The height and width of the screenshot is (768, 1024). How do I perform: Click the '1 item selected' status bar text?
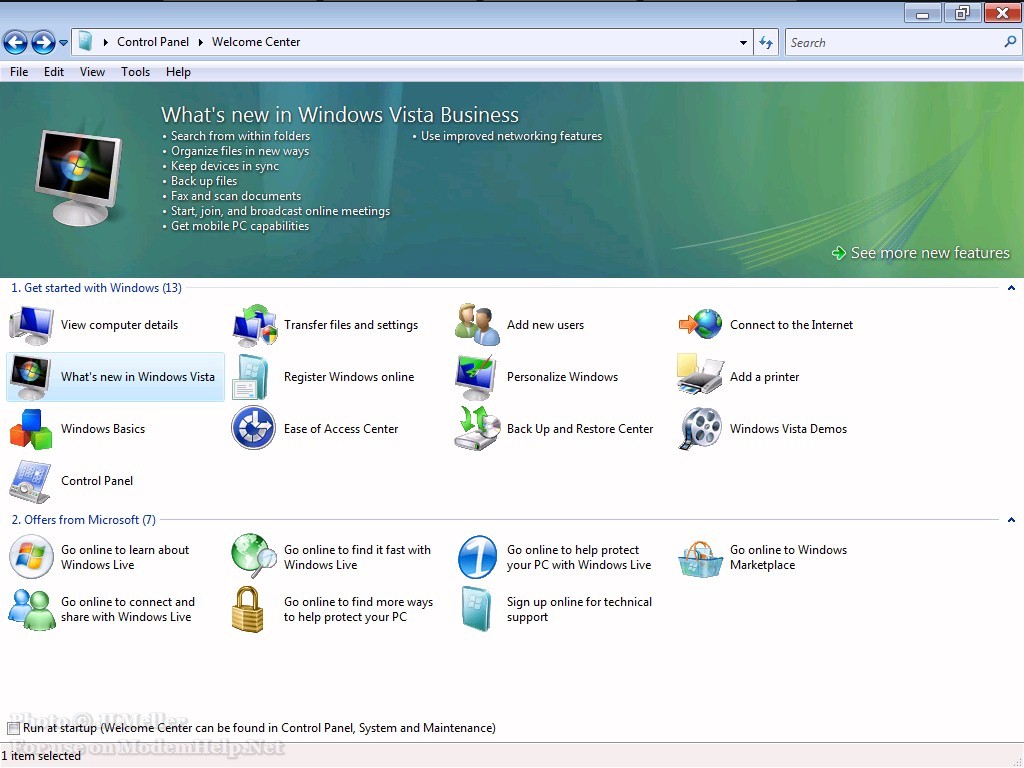pos(41,756)
